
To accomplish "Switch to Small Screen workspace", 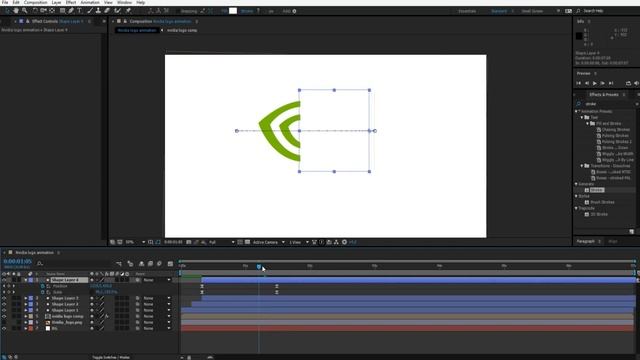I will click(532, 11).
